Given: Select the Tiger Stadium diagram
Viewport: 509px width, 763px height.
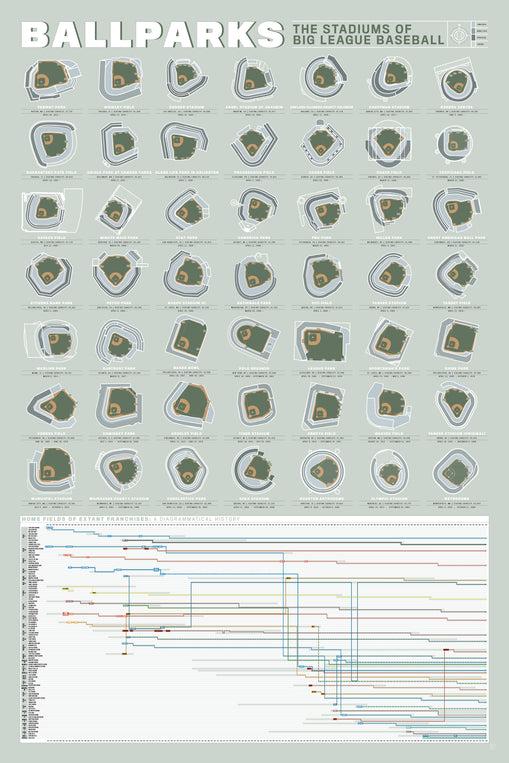Looking at the screenshot, I should pyautogui.click(x=255, y=405).
